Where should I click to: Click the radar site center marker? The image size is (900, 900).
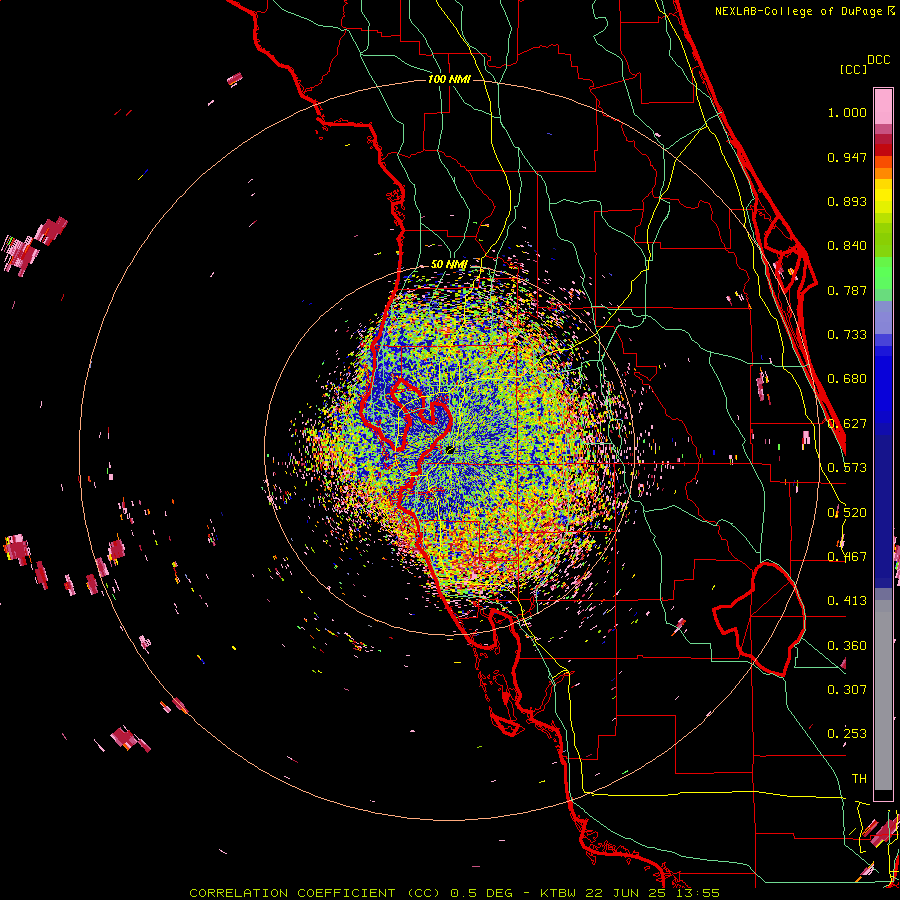[450, 449]
